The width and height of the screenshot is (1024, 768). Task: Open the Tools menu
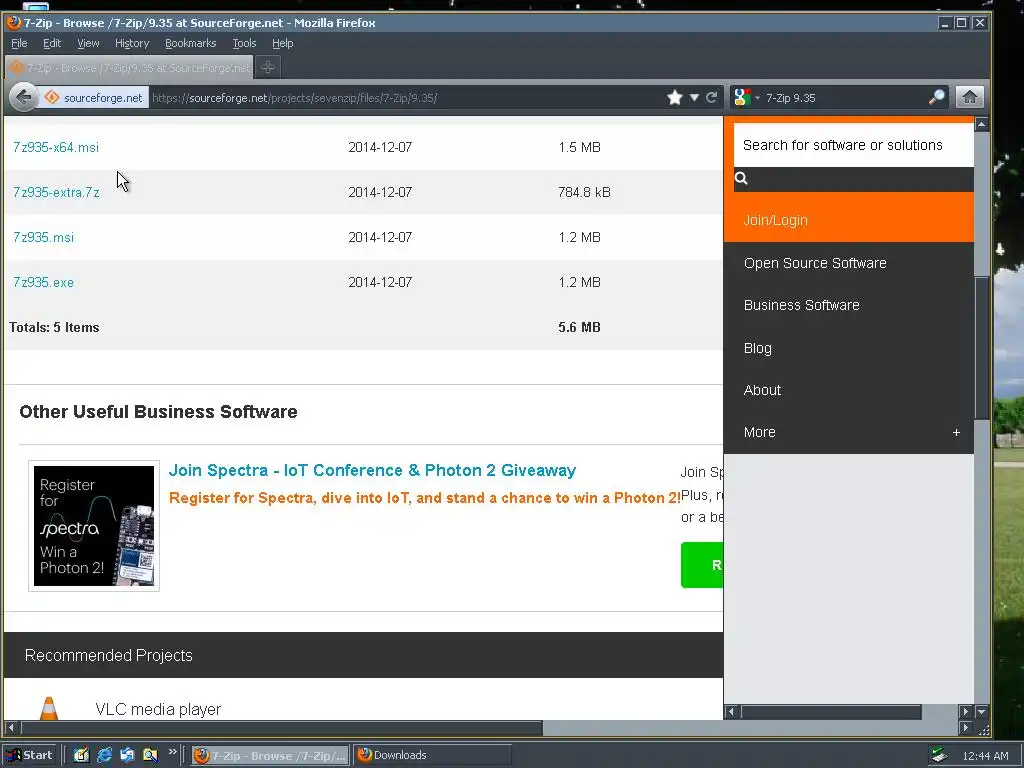coord(244,43)
